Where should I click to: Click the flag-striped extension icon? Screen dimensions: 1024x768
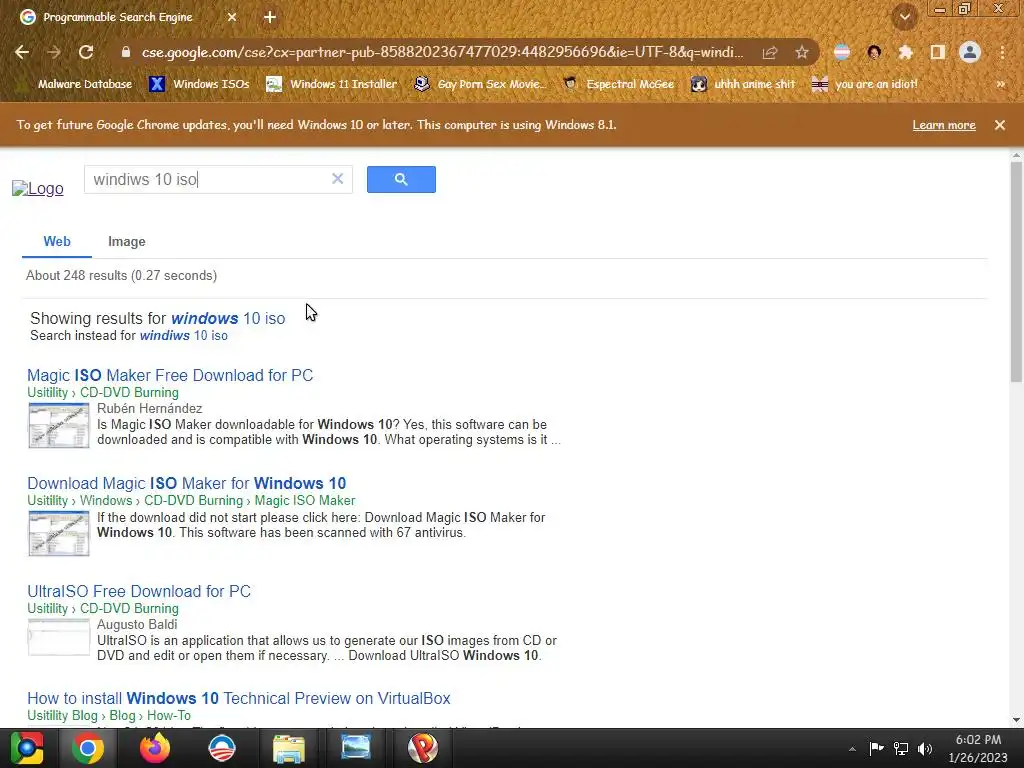842,52
